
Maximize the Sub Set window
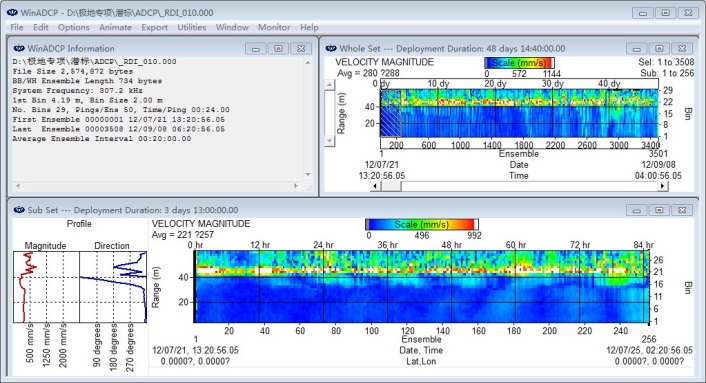coord(659,210)
